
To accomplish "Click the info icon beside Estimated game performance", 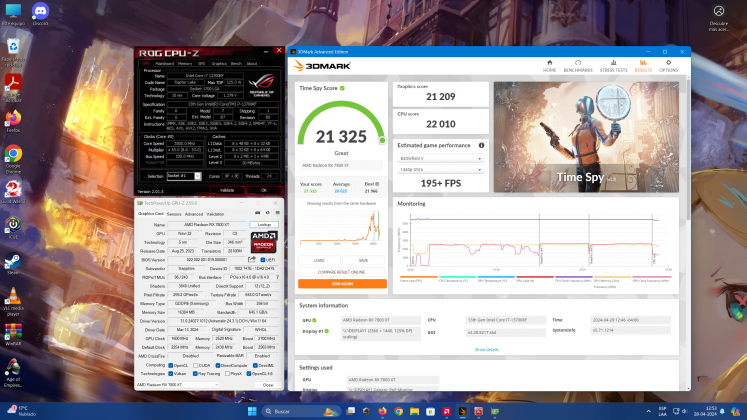I will [481, 145].
